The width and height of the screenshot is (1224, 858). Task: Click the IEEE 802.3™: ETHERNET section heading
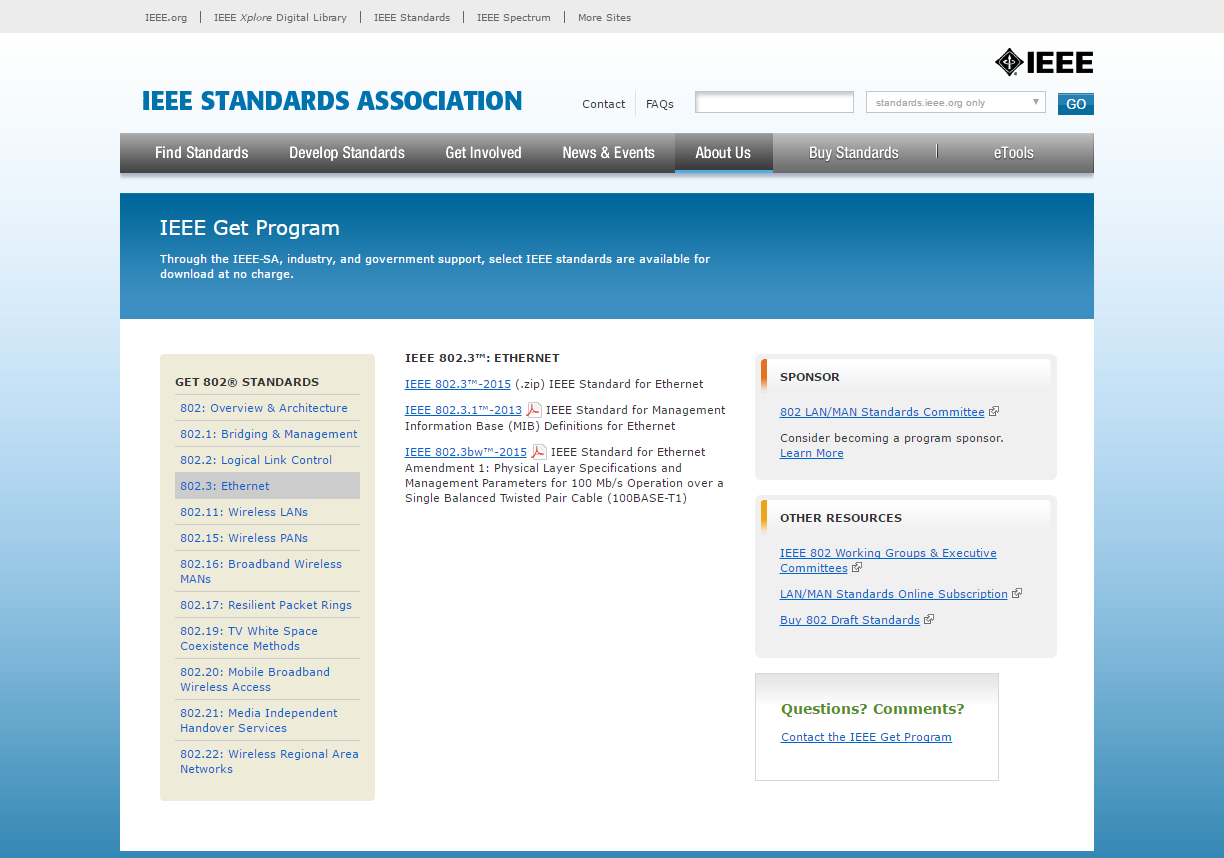coord(482,358)
